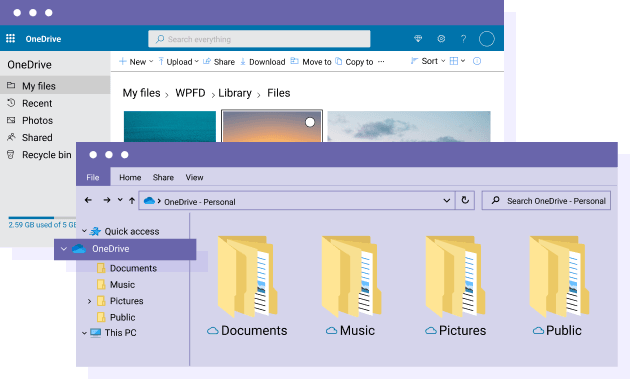Go forward with Explorer forward arrow
Screen dimensions: 630x379
[x=106, y=200]
